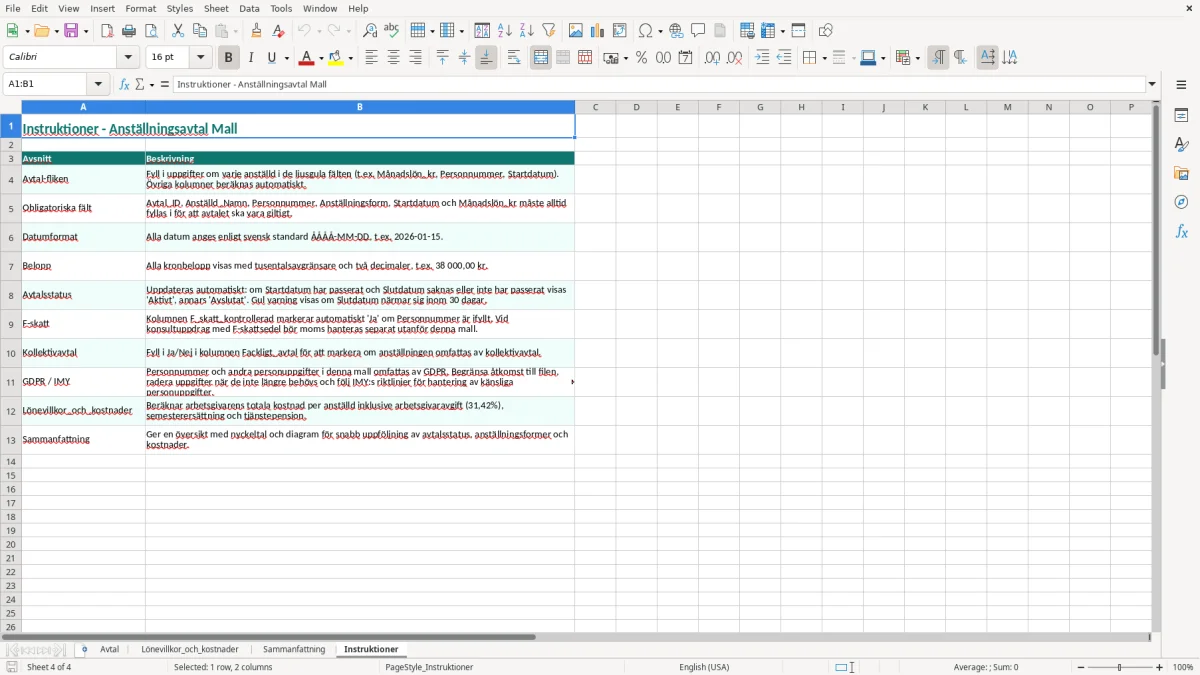Viewport: 1200px width, 675px height.
Task: Click the Format as Percent icon
Action: [x=642, y=58]
